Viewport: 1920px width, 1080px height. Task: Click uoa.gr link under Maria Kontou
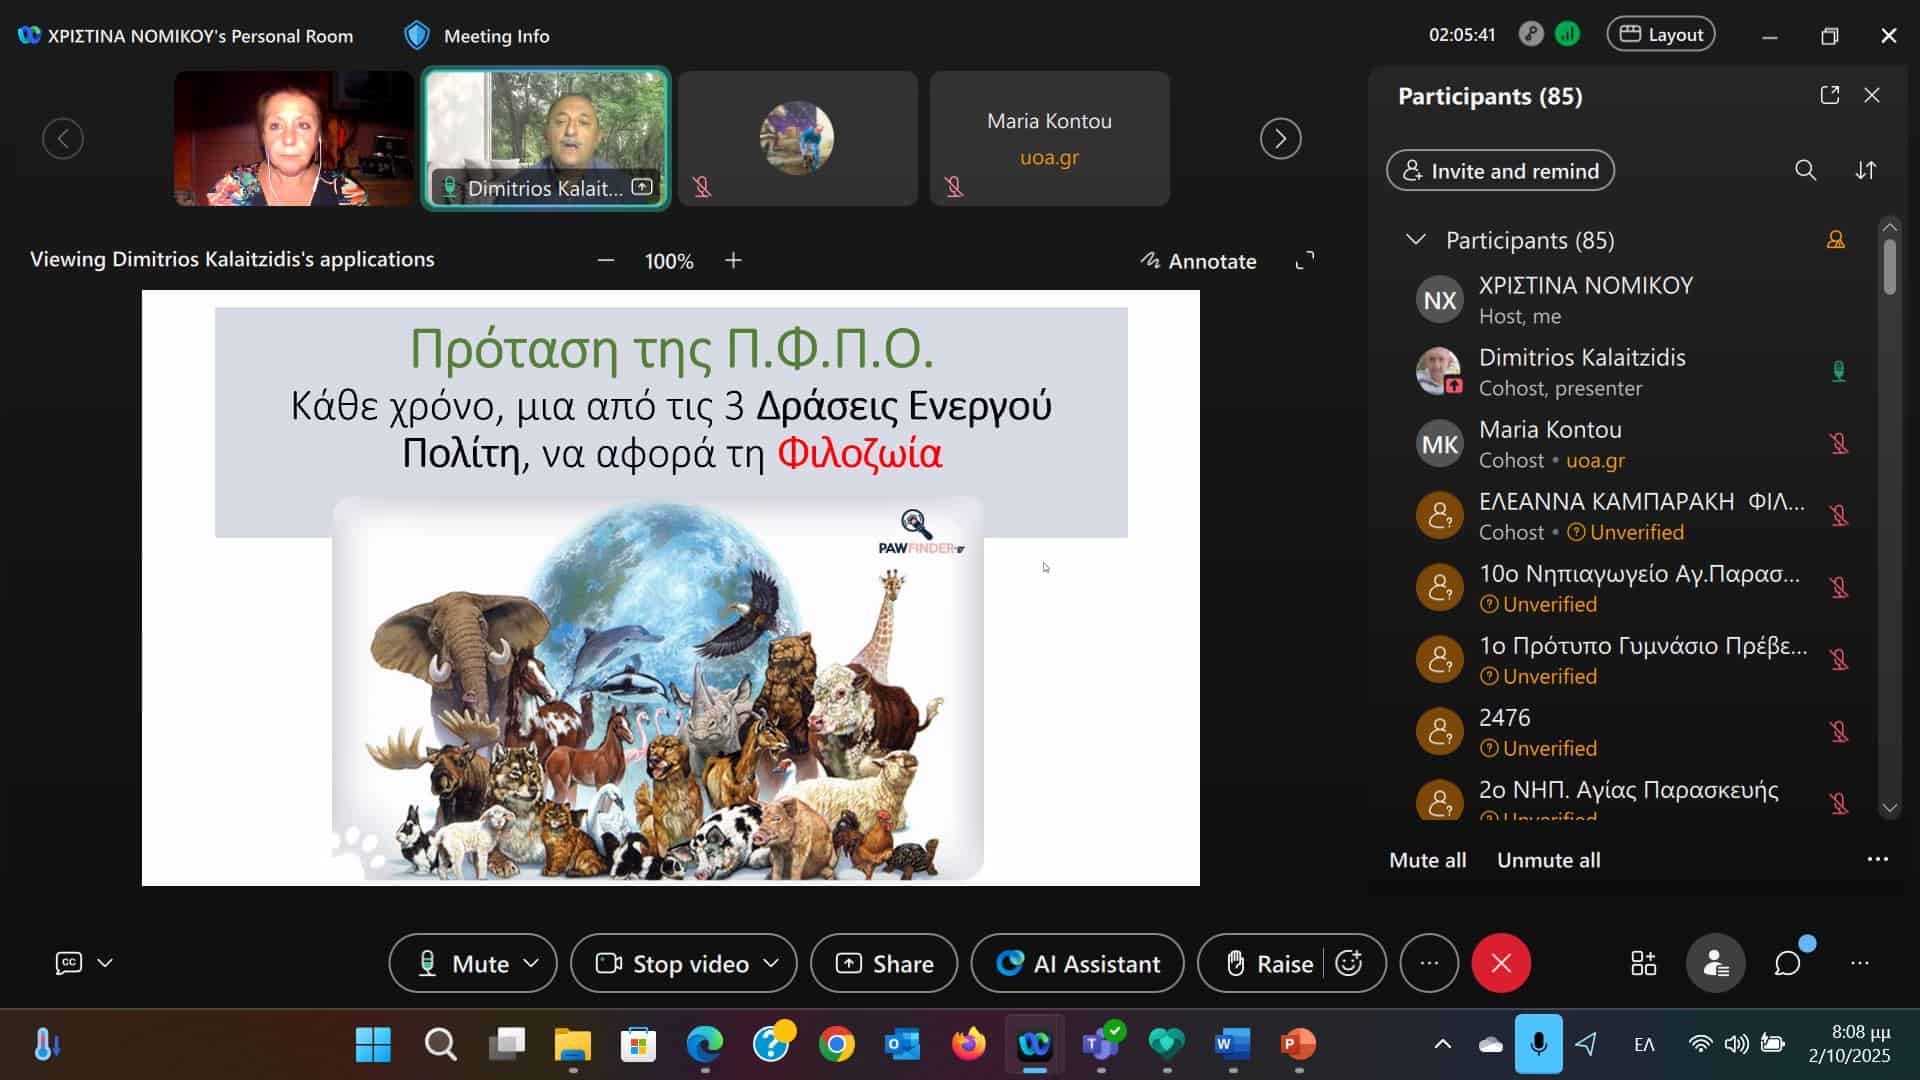(x=1595, y=460)
